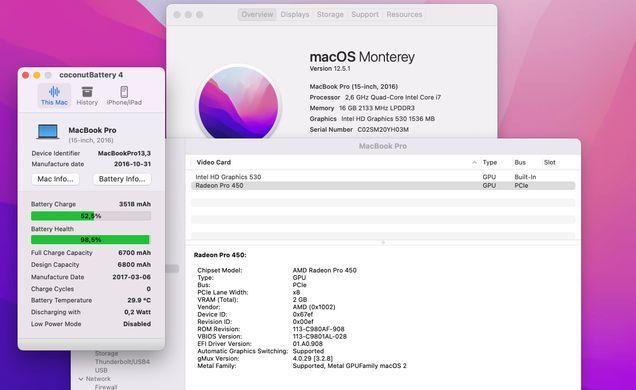Sort by Slot column header

pyautogui.click(x=550, y=162)
